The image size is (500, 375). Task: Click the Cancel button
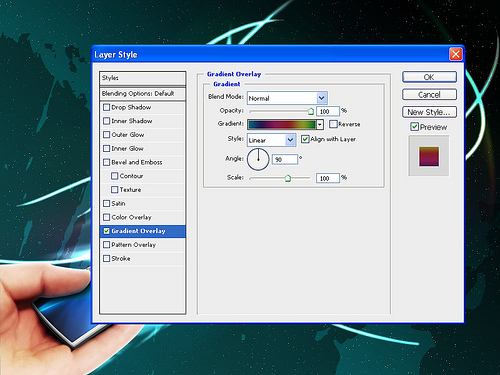tap(429, 95)
